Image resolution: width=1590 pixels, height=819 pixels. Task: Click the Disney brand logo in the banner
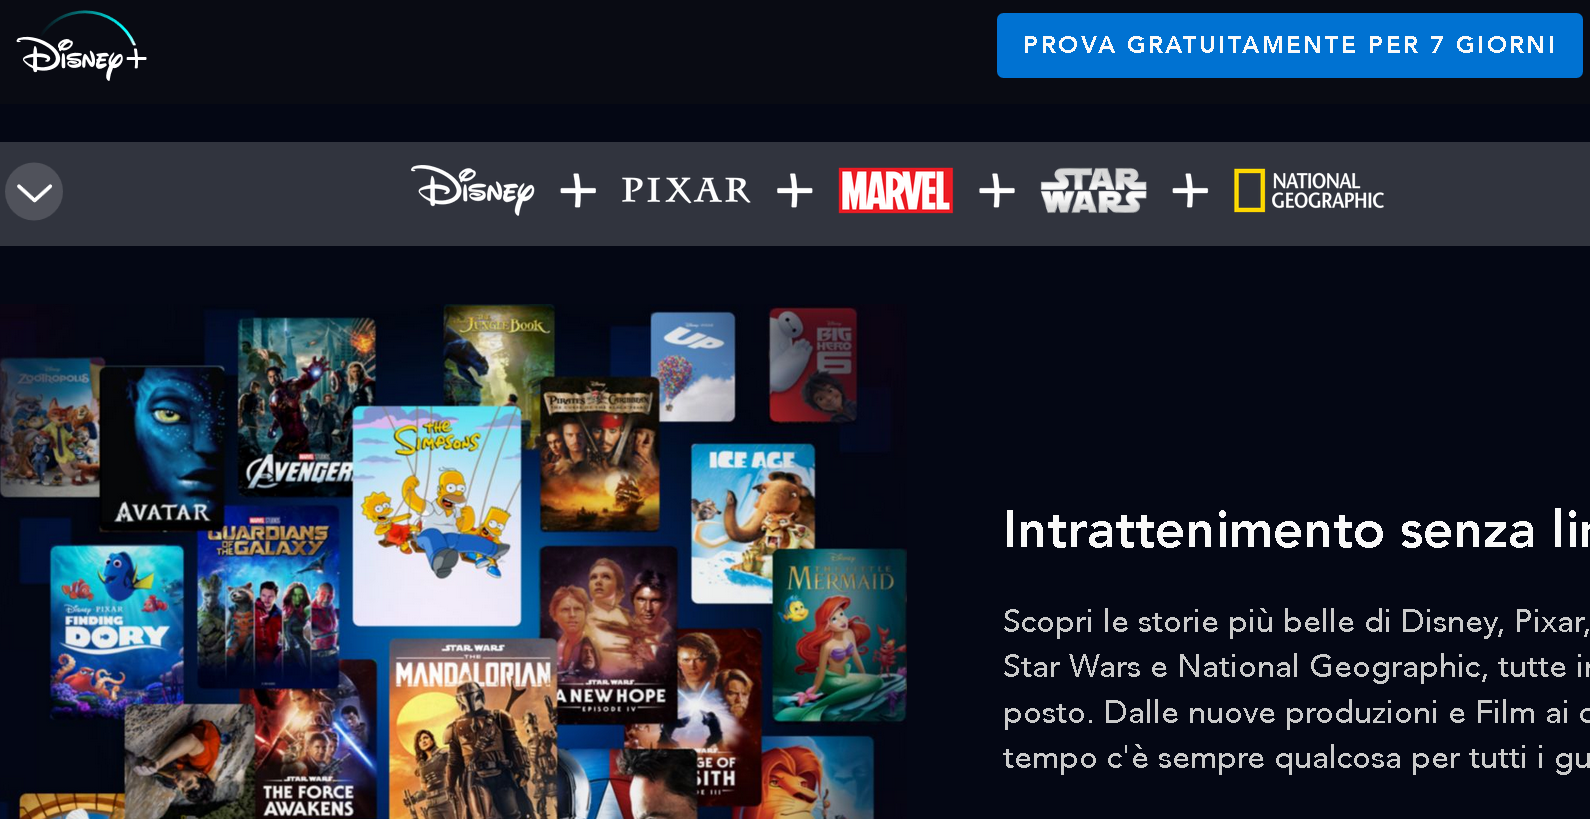pyautogui.click(x=473, y=190)
